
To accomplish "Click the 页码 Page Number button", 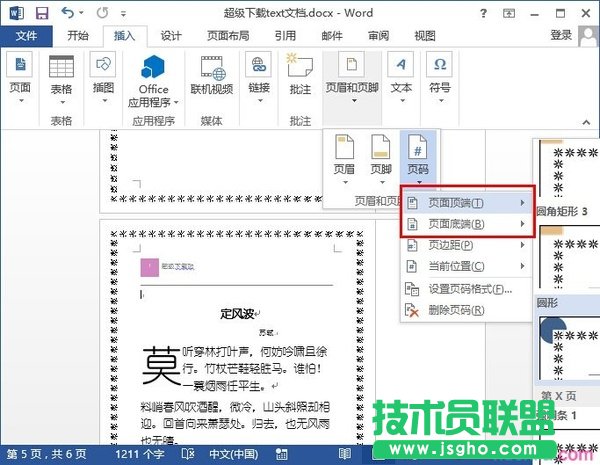I will (x=418, y=158).
